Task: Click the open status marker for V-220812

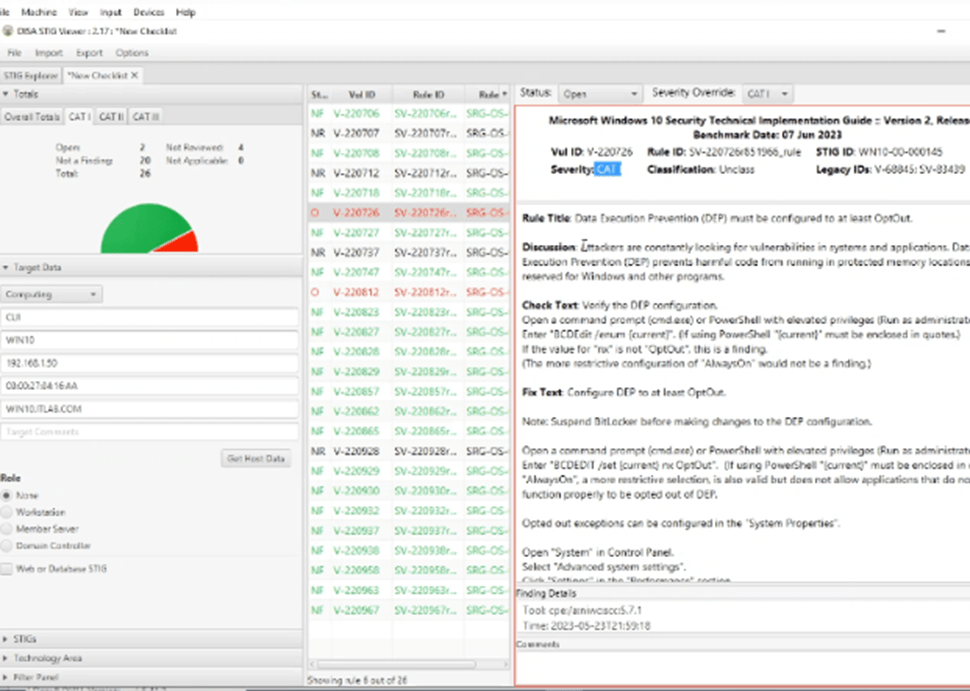Action: [315, 292]
